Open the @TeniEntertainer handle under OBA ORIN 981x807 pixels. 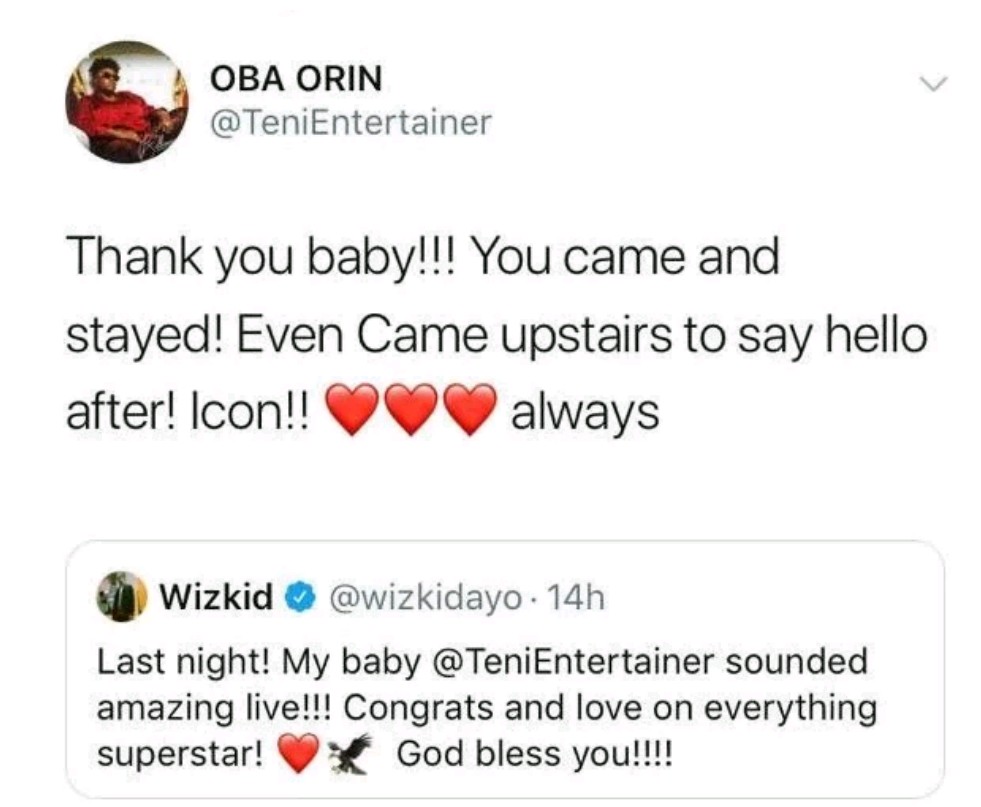[x=351, y=123]
